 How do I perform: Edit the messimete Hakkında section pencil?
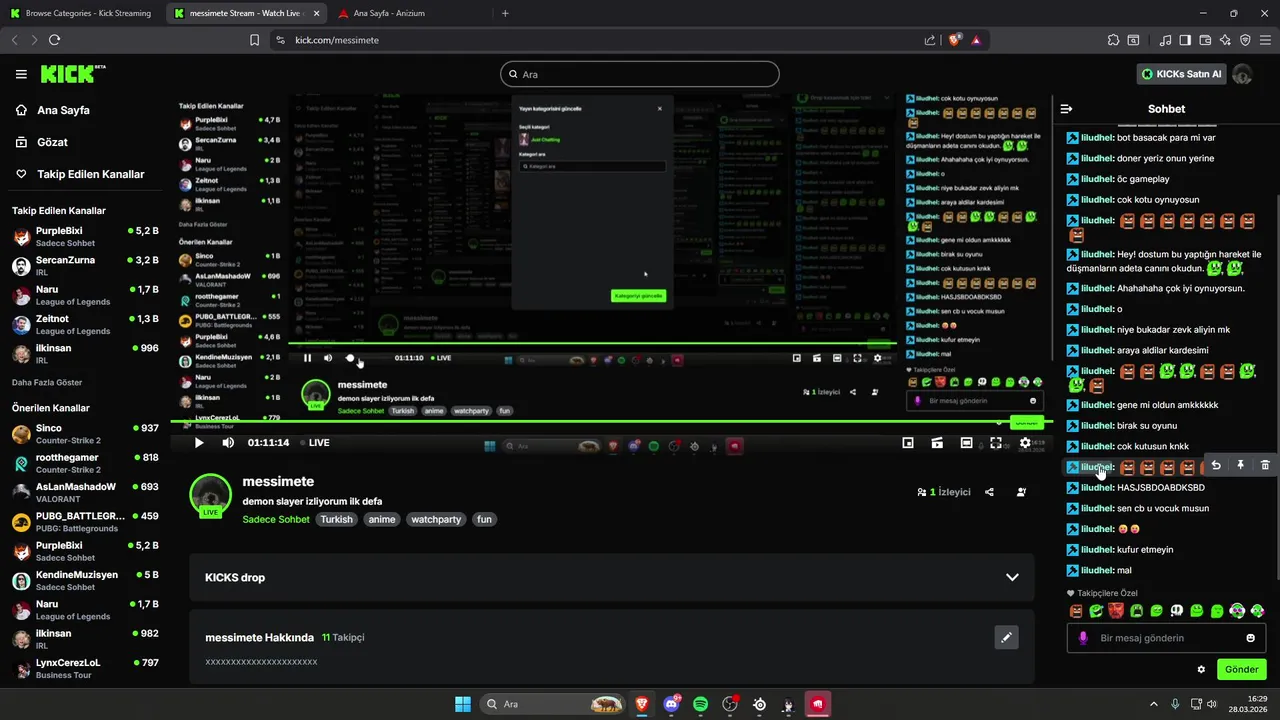pyautogui.click(x=1007, y=637)
